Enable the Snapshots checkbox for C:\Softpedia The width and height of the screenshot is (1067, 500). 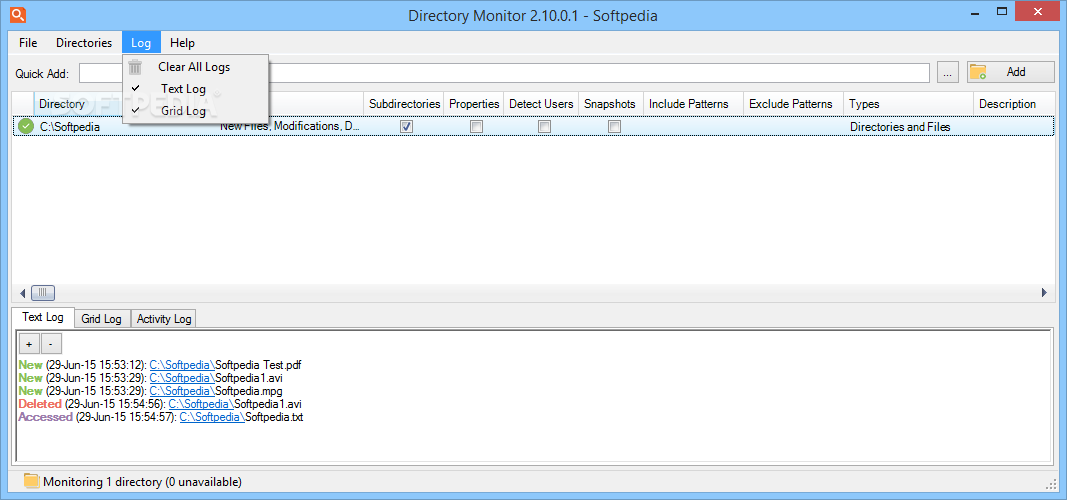(x=614, y=127)
